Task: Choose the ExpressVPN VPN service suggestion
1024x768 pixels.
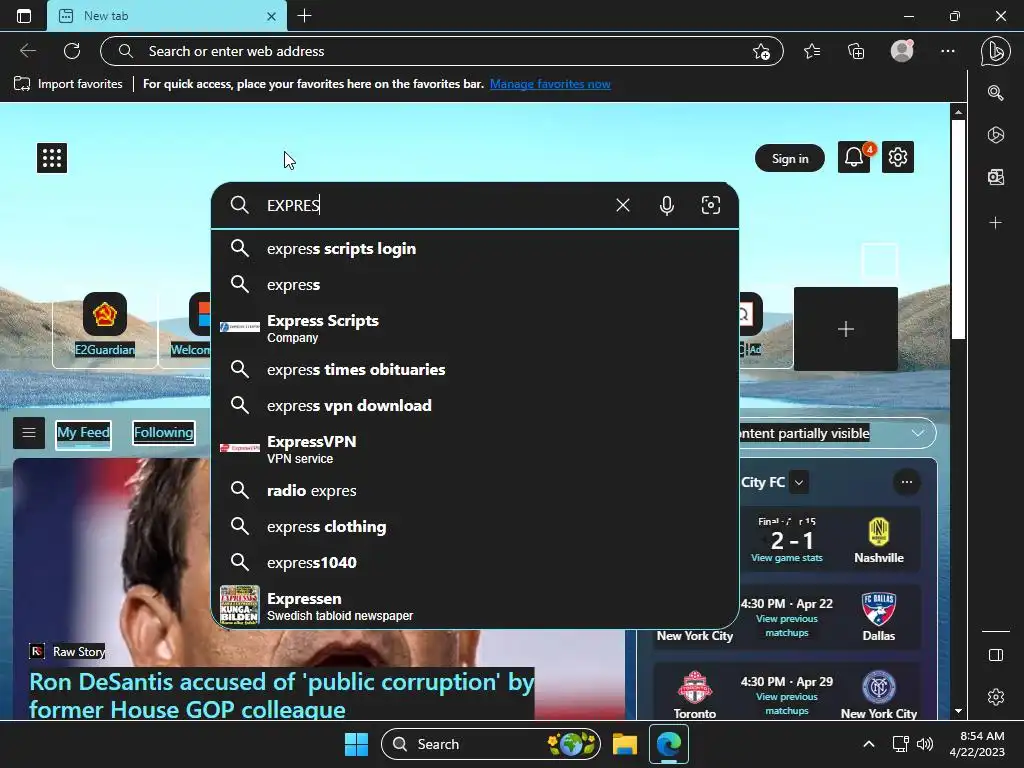Action: tap(475, 449)
